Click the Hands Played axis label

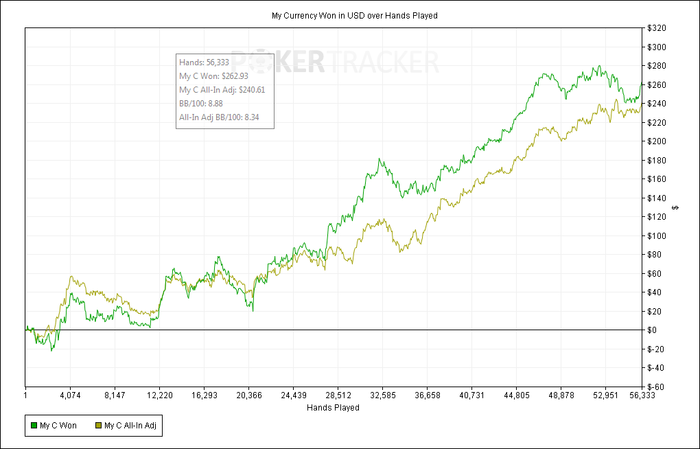click(x=333, y=407)
